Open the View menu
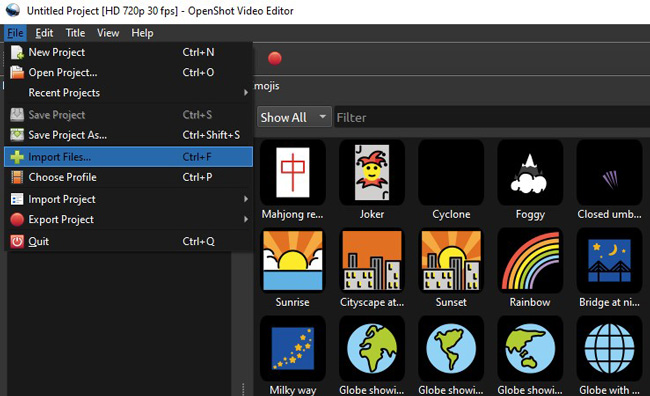The height and width of the screenshot is (396, 650). click(108, 33)
